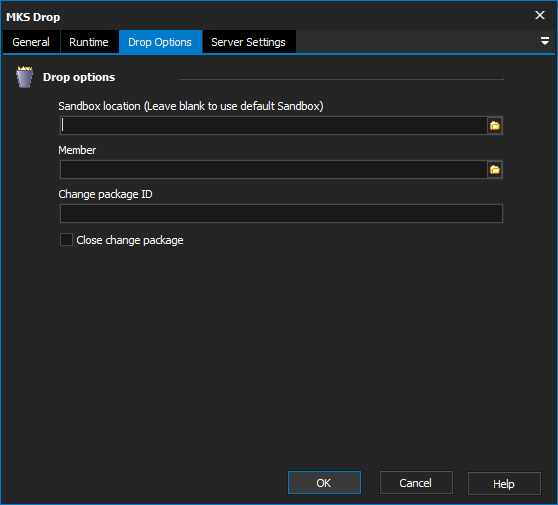Image resolution: width=558 pixels, height=505 pixels.
Task: Browse for a Member file
Action: pos(495,170)
